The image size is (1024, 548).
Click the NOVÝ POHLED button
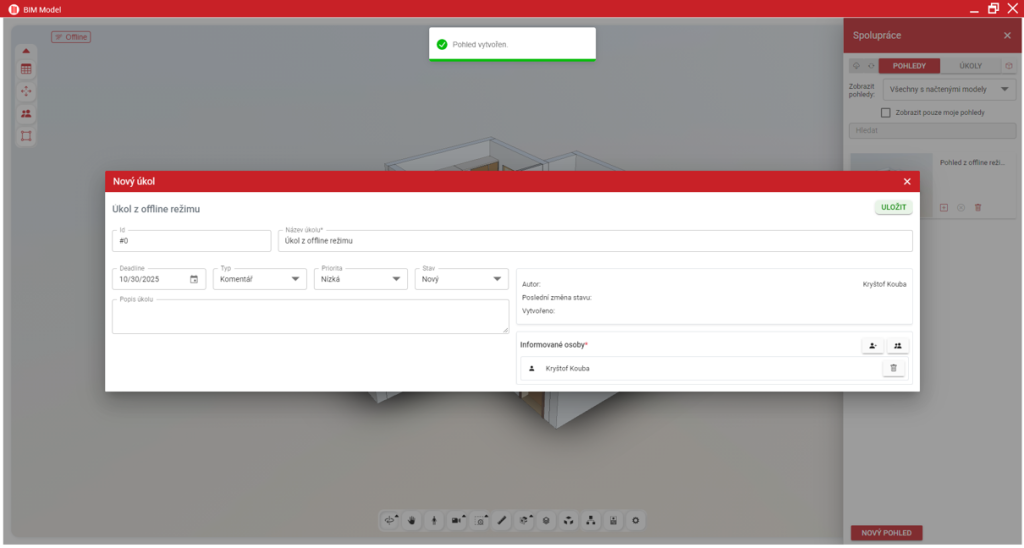click(x=886, y=533)
